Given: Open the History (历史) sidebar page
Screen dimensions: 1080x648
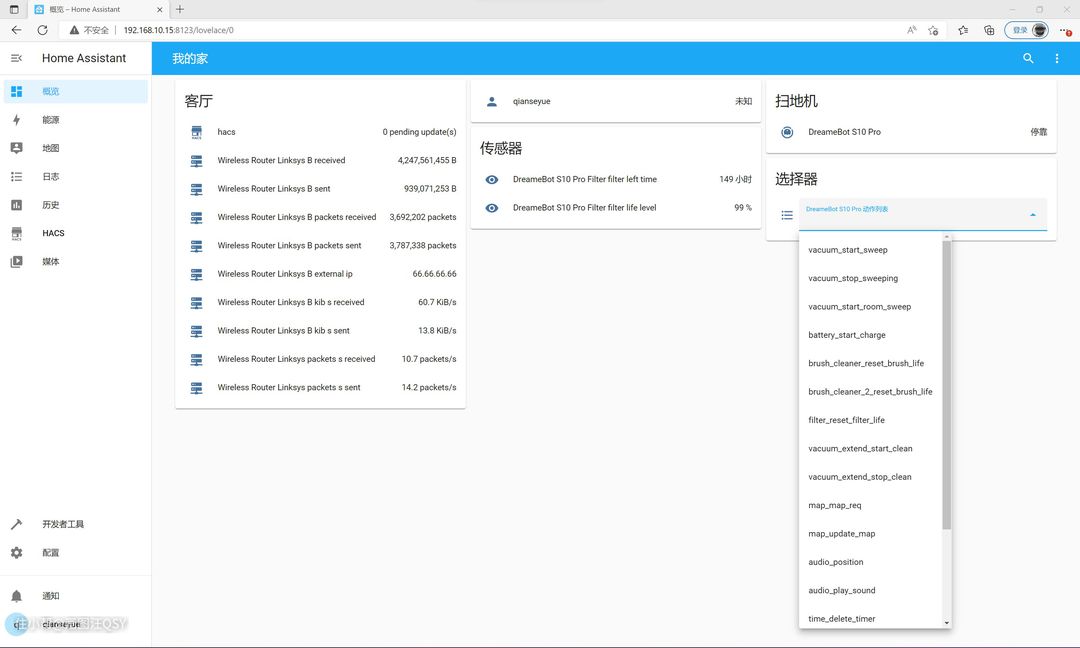Looking at the screenshot, I should point(50,205).
